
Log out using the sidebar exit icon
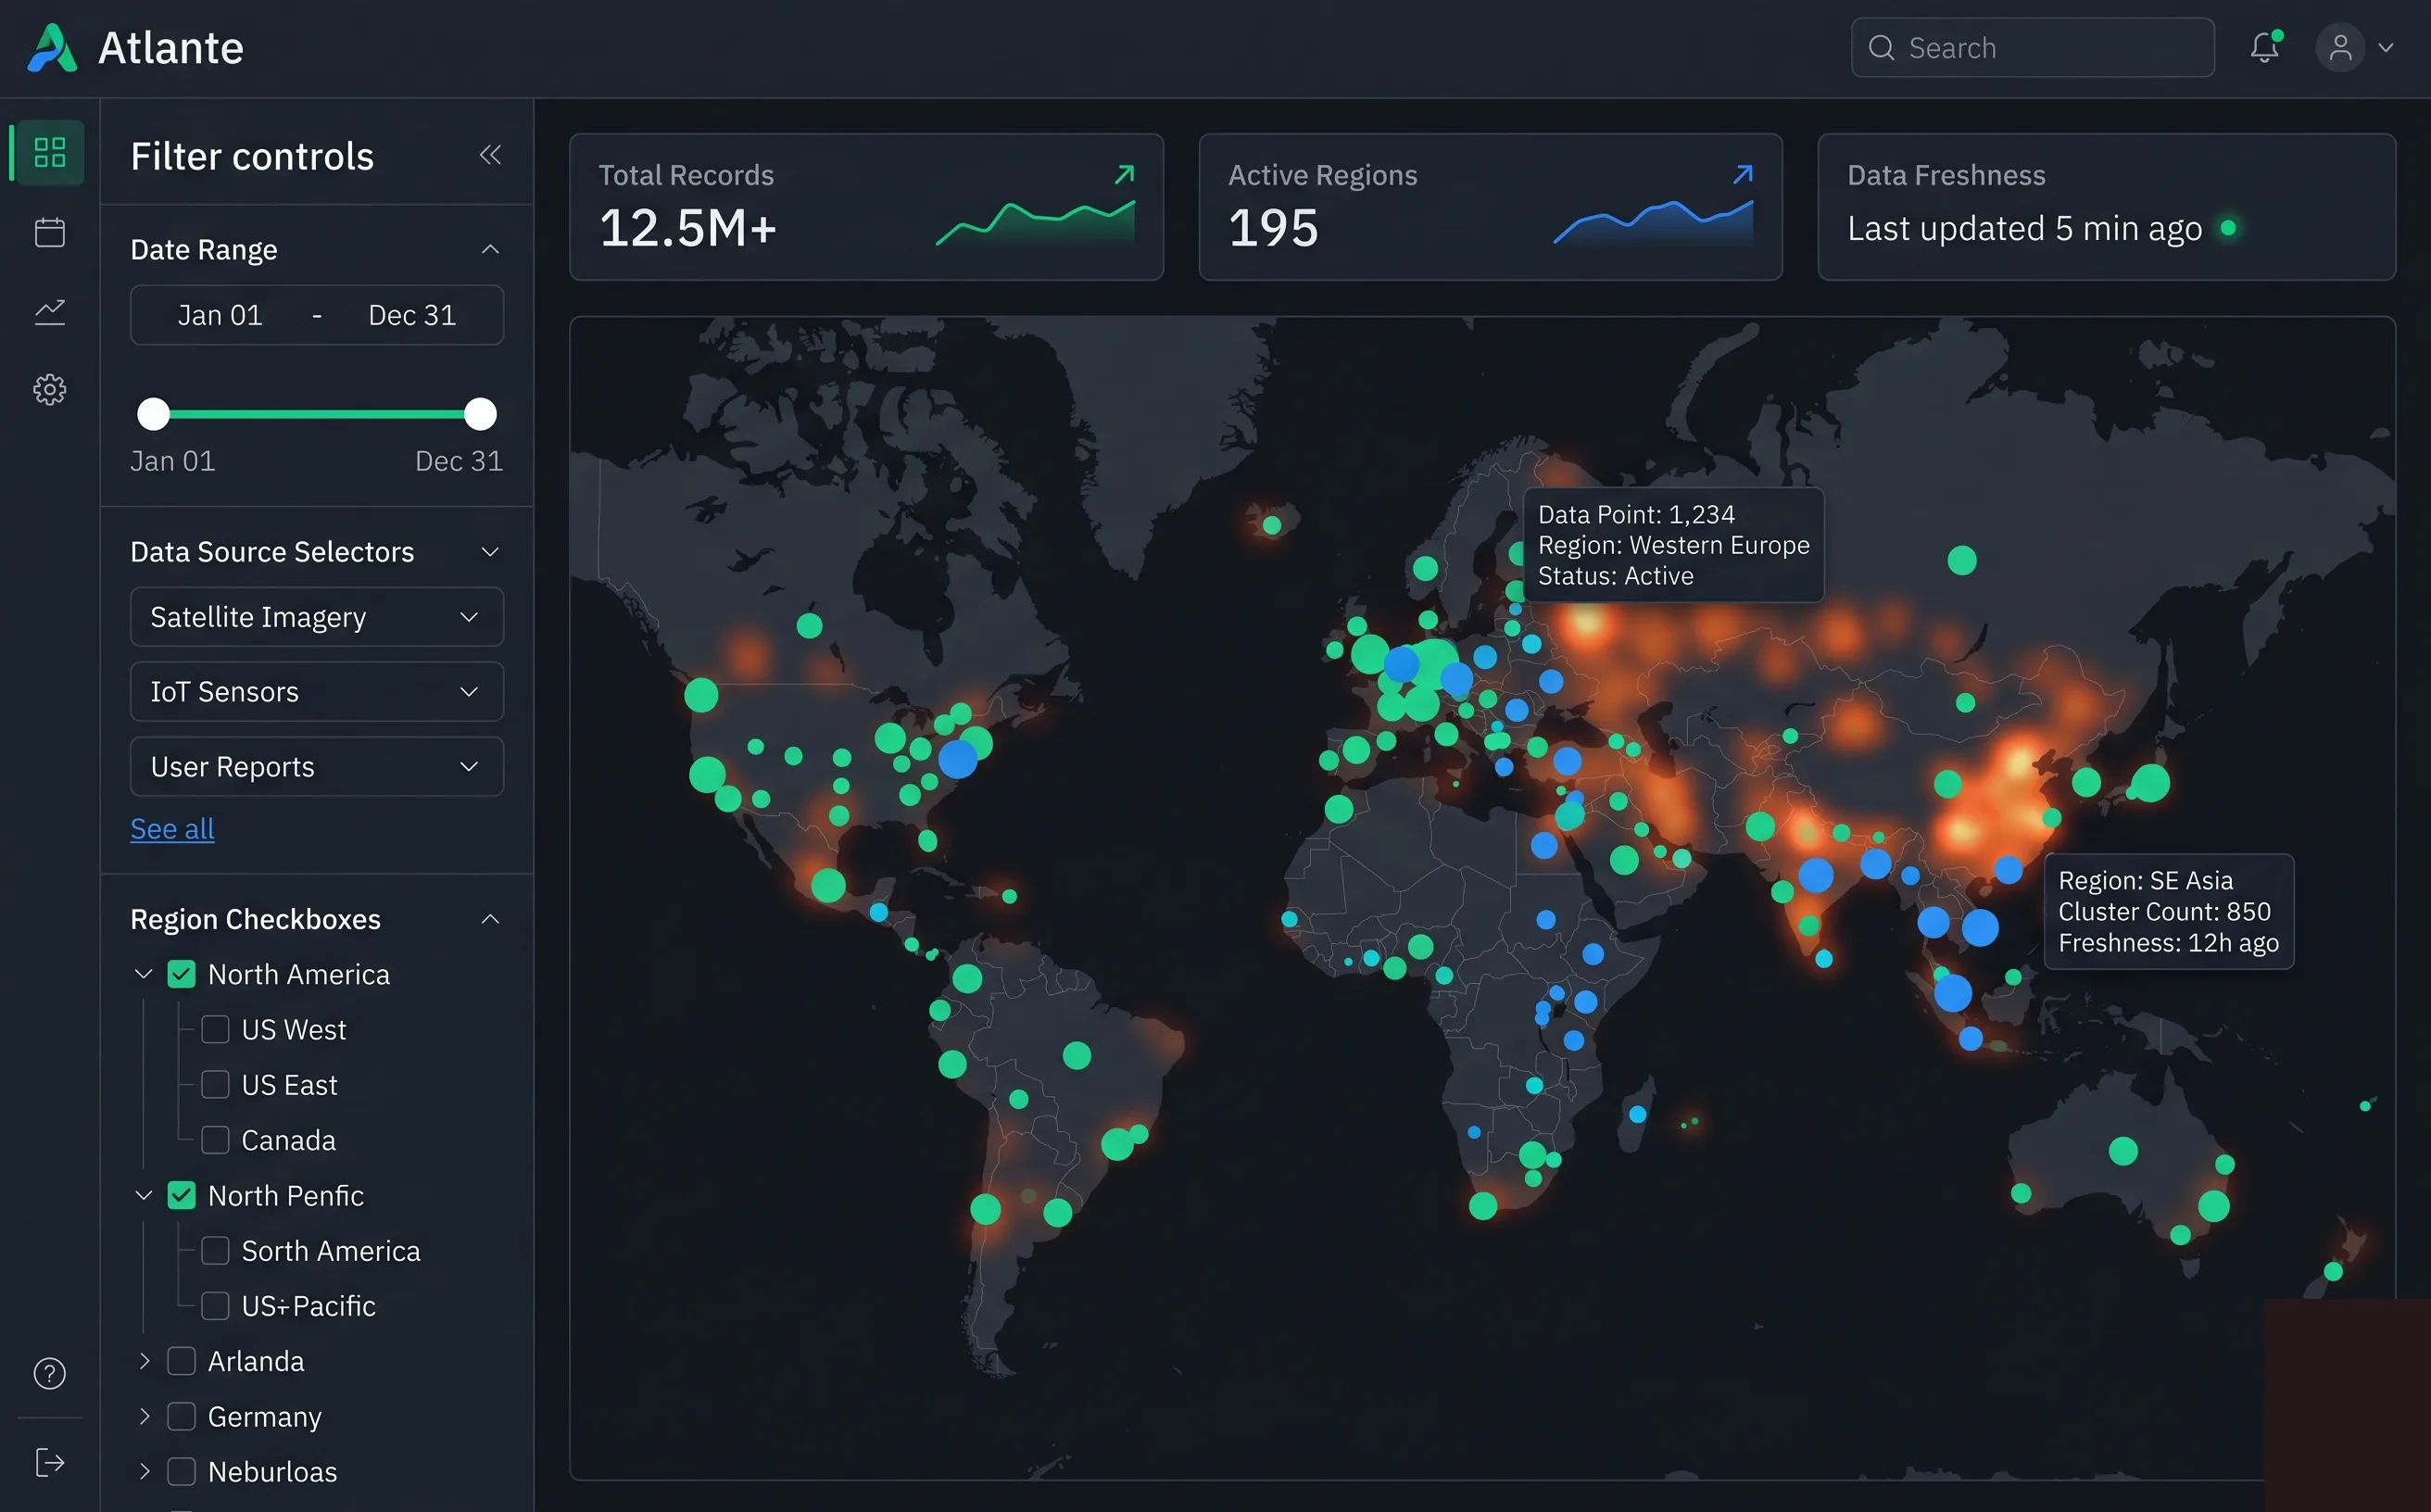(50, 1462)
